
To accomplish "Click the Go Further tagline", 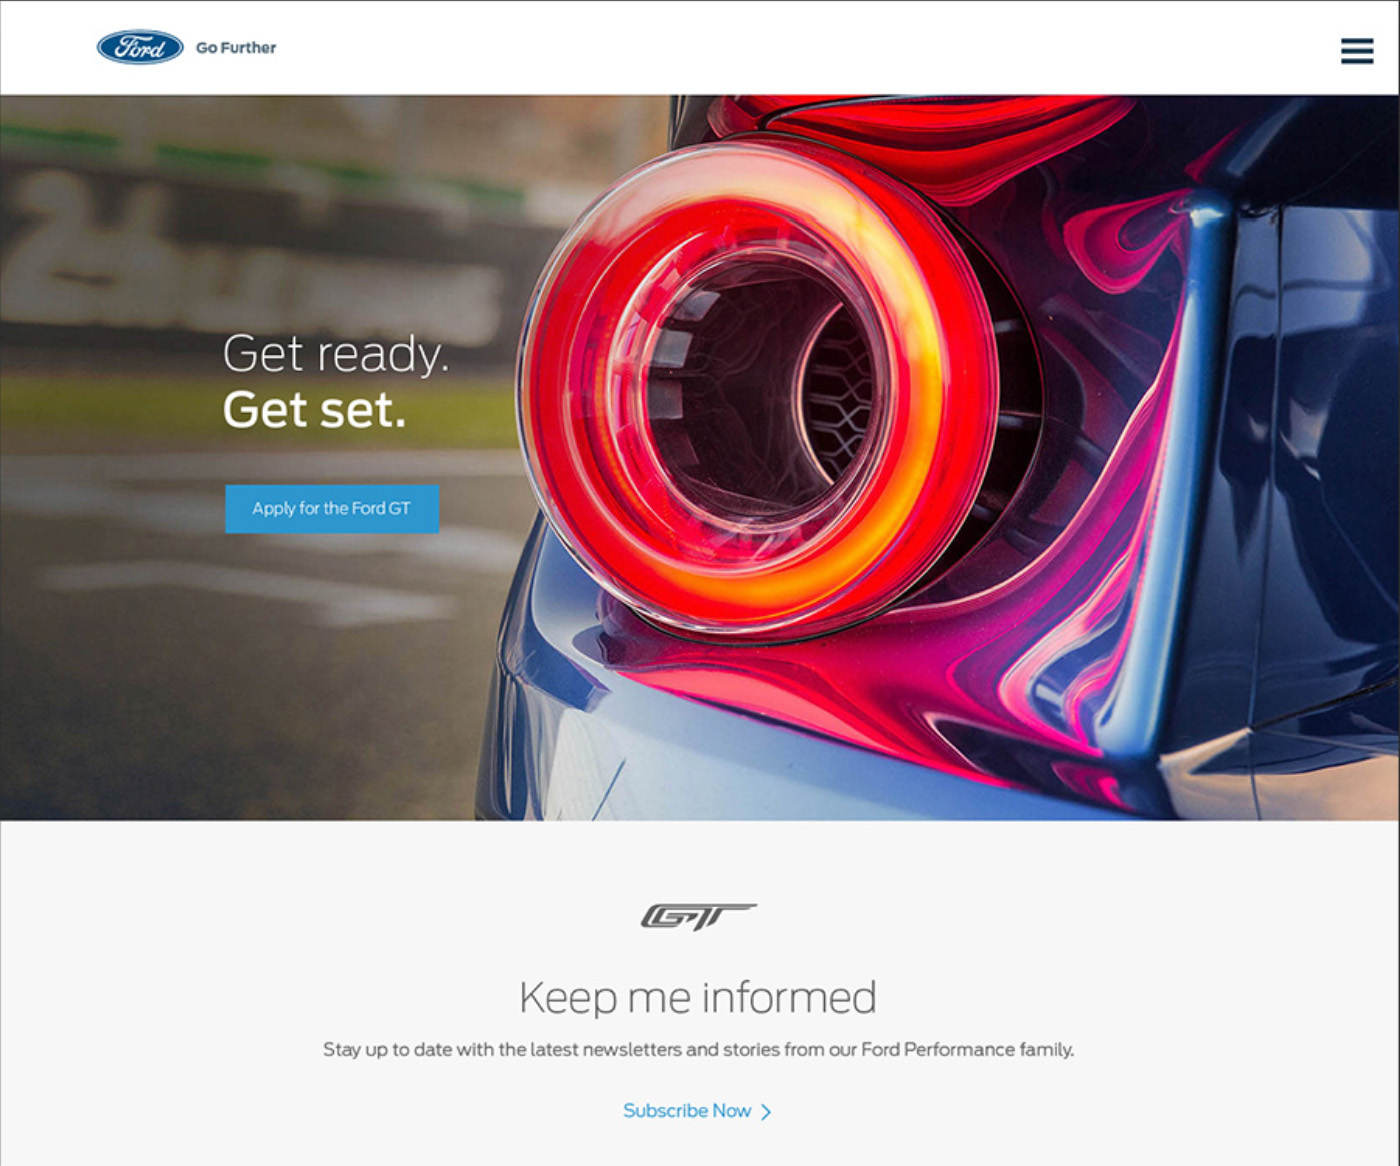I will click(x=236, y=48).
